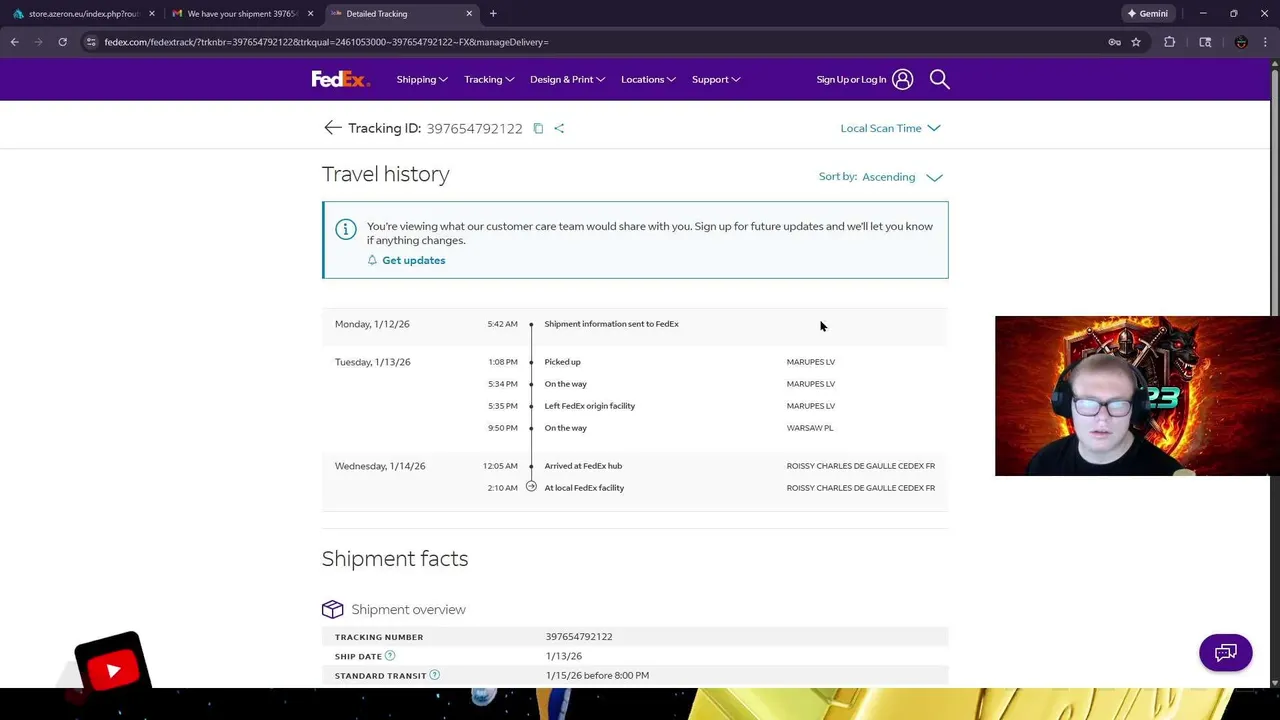This screenshot has width=1280, height=720.
Task: Click the Shipment facts heading
Action: click(395, 559)
